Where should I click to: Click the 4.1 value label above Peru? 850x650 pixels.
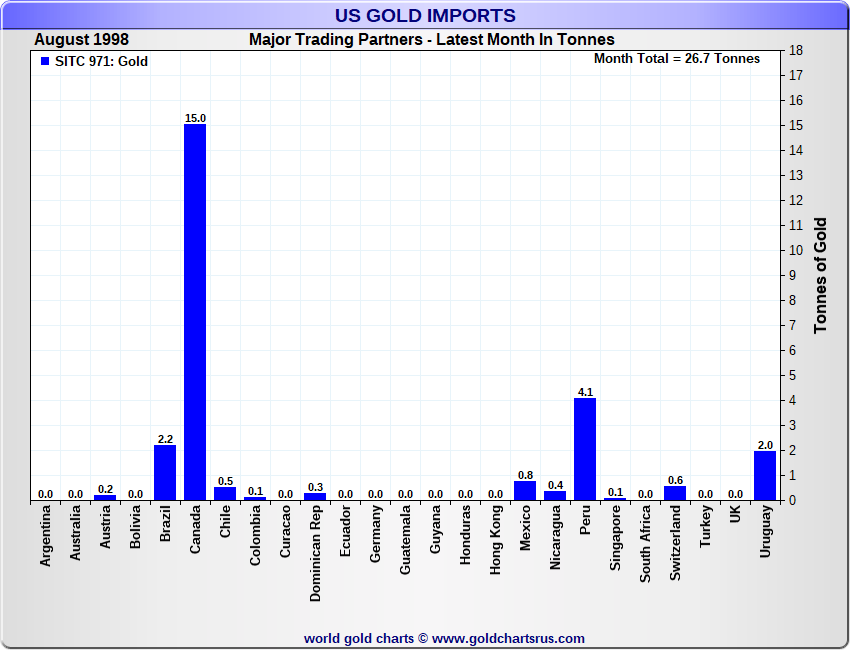pyautogui.click(x=585, y=392)
